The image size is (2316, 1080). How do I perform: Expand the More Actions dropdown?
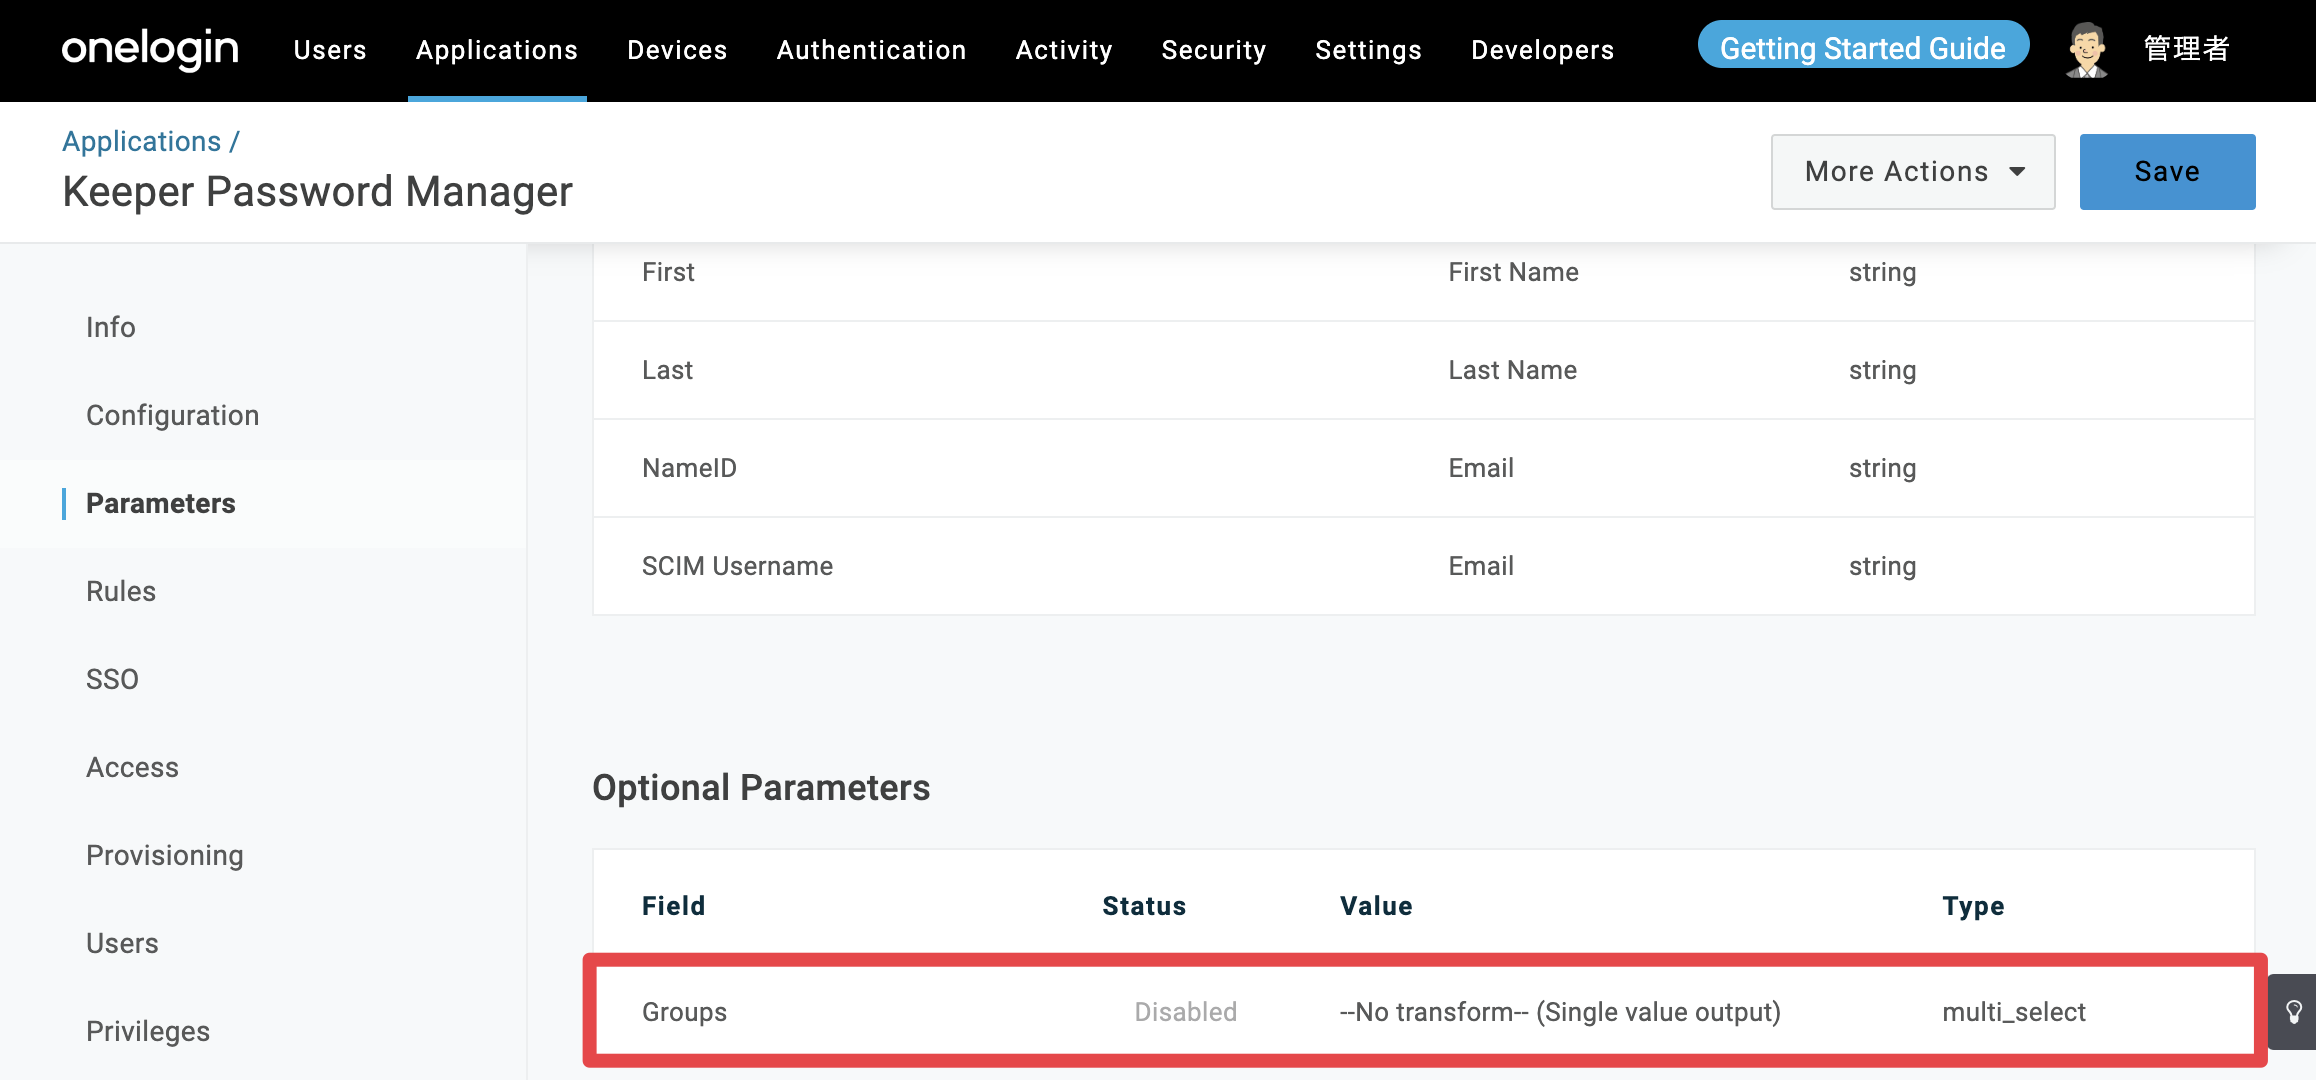[1913, 172]
